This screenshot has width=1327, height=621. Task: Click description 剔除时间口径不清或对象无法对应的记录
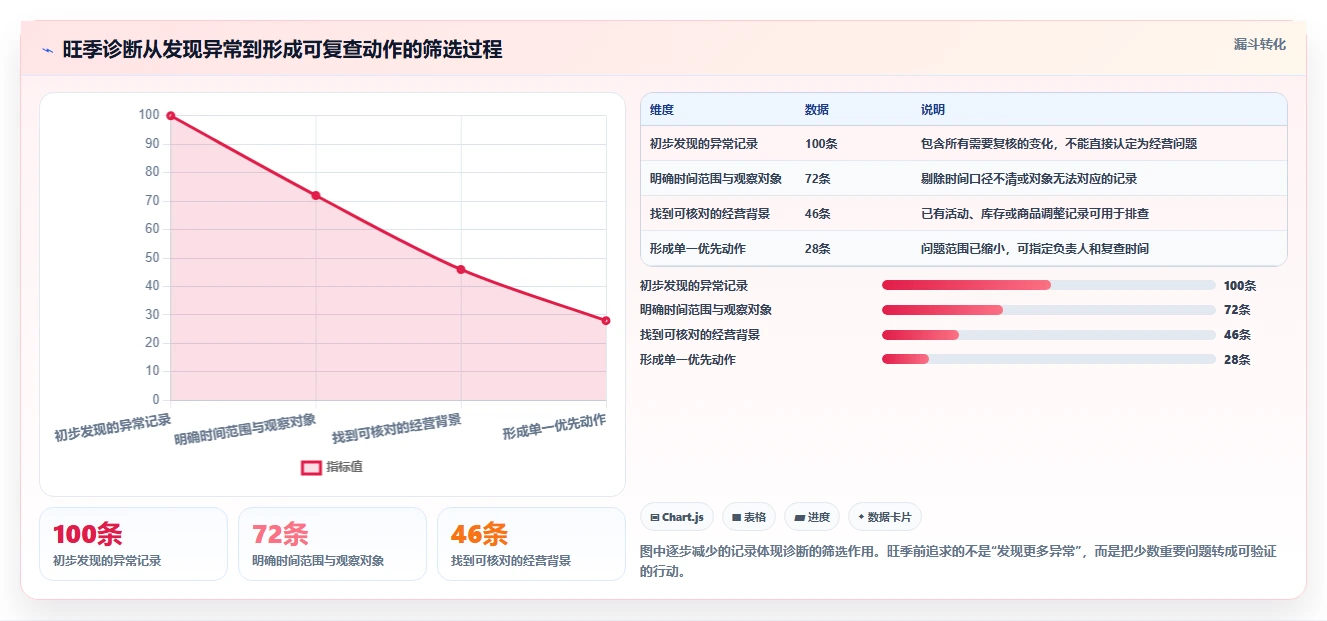[x=1029, y=179]
